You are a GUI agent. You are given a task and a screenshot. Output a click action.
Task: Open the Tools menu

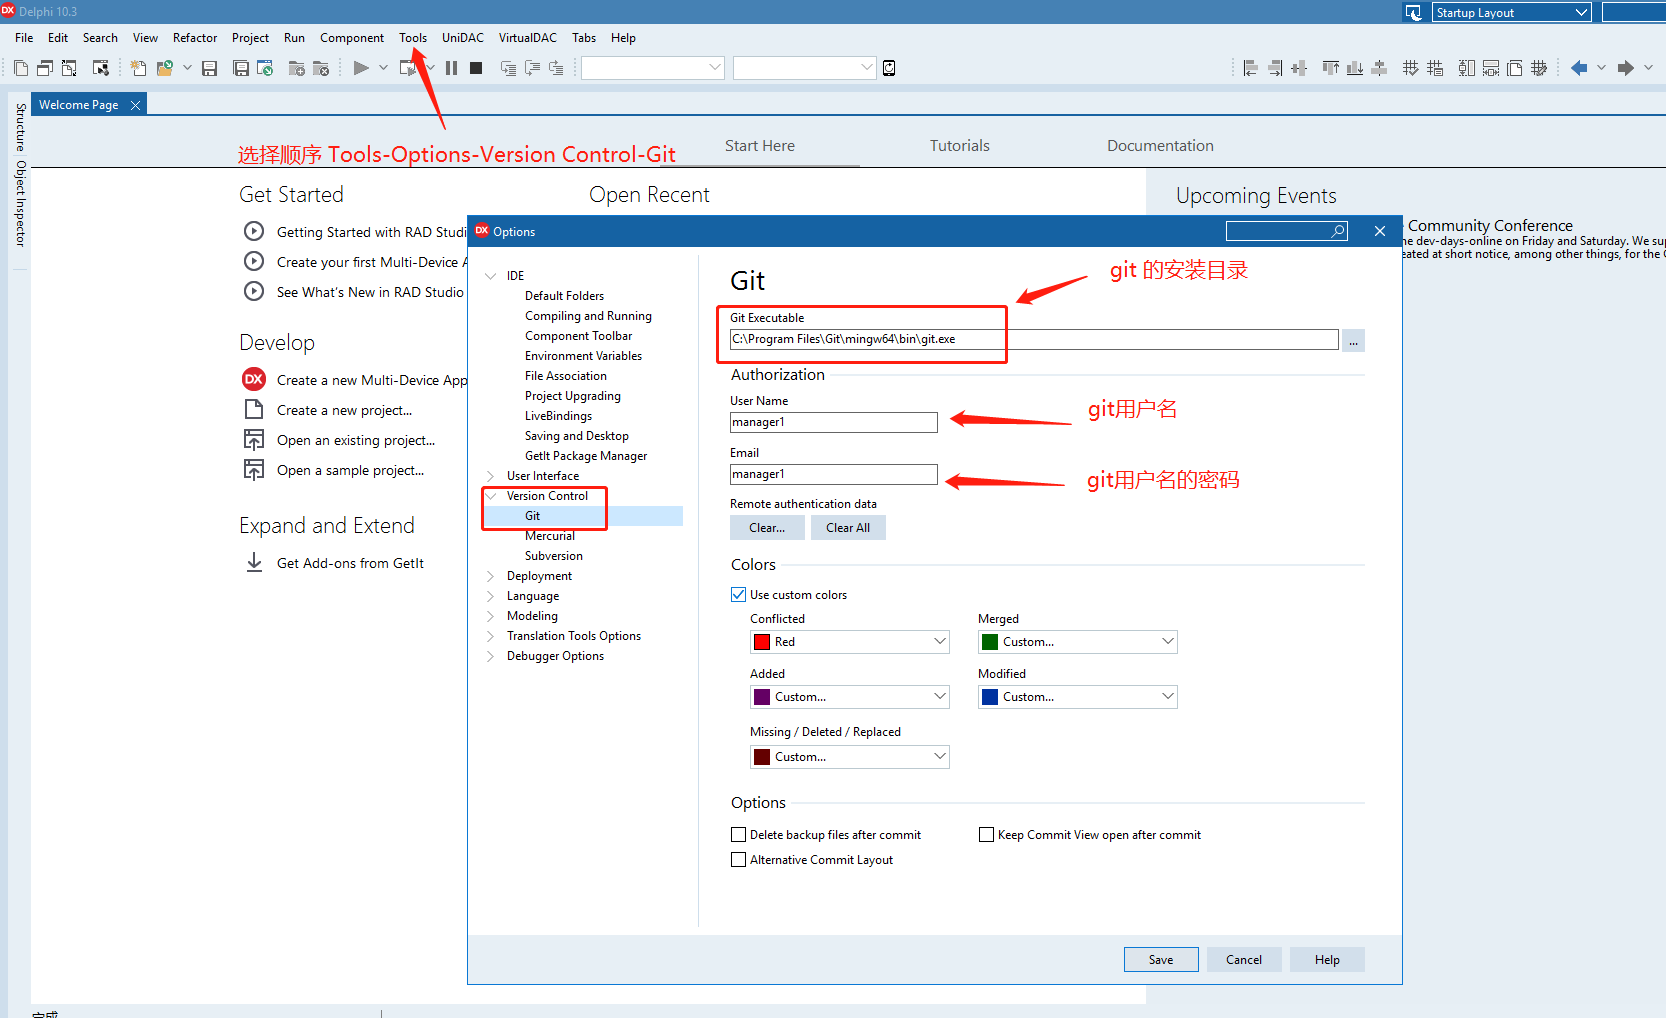tap(413, 38)
